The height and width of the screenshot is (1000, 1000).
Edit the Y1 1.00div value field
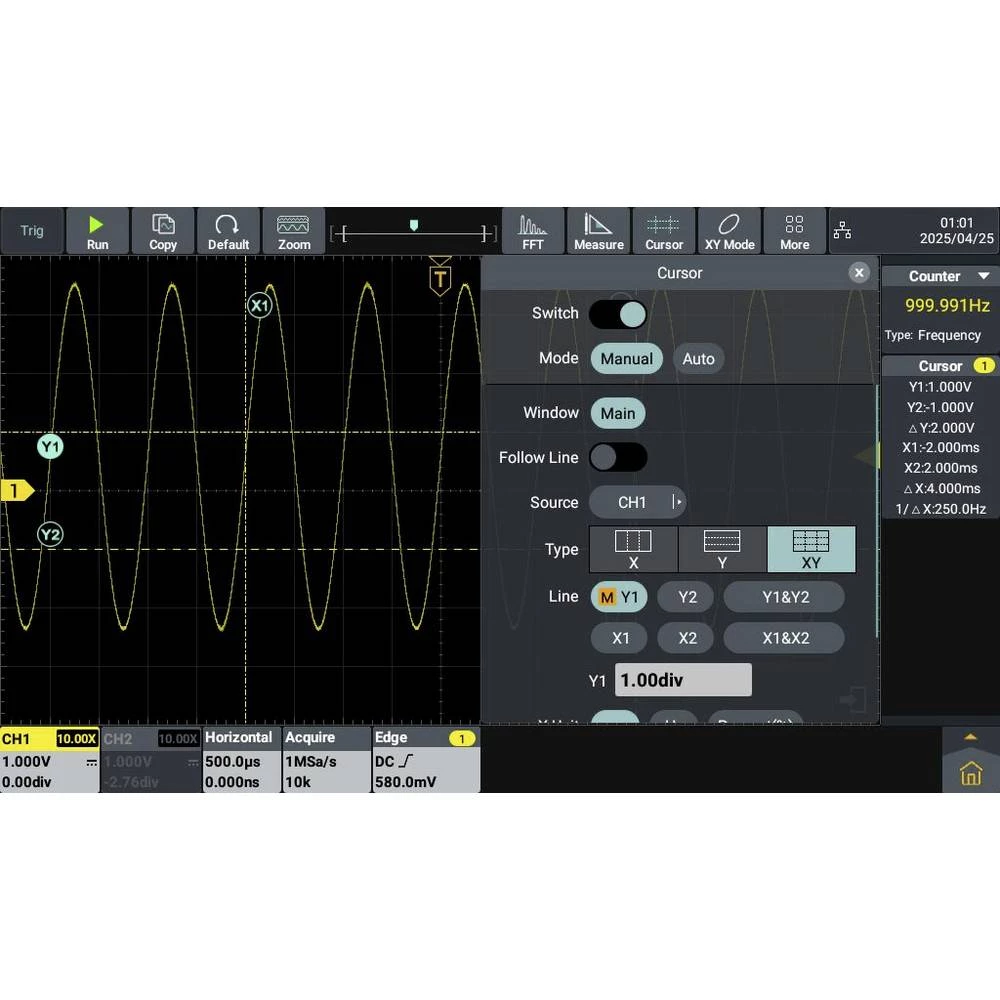682,680
